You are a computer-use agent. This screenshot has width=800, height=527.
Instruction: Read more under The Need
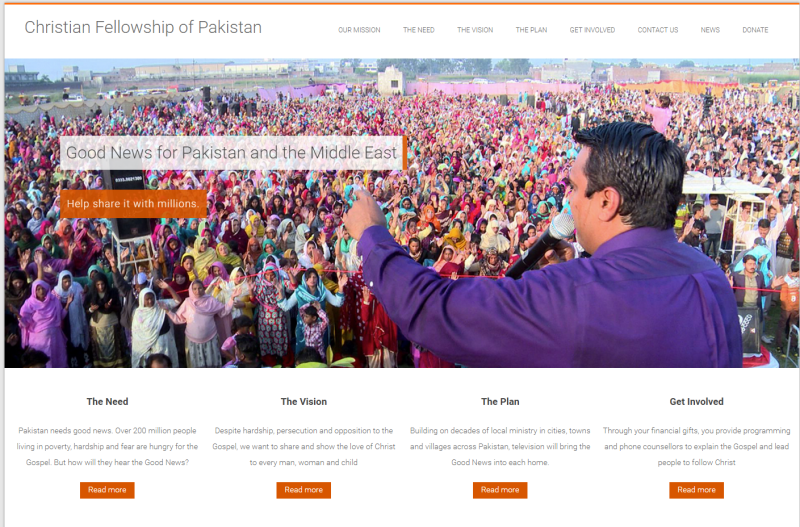pos(107,490)
